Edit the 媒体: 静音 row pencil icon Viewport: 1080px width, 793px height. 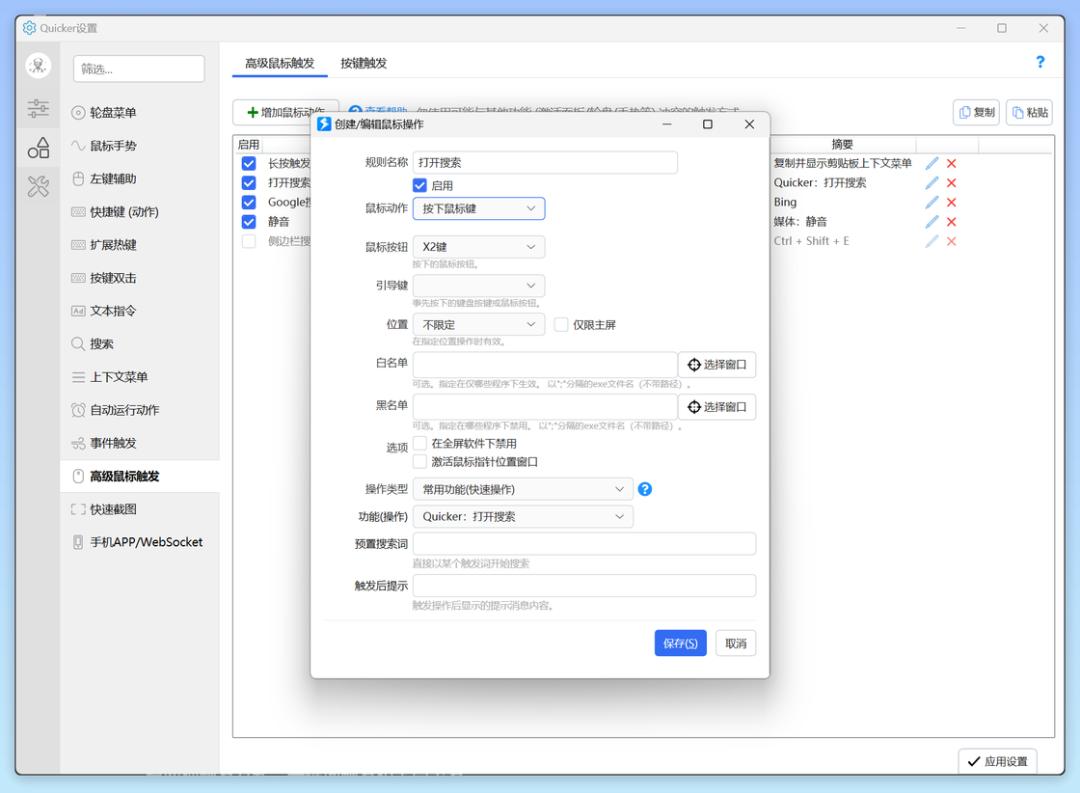point(931,221)
